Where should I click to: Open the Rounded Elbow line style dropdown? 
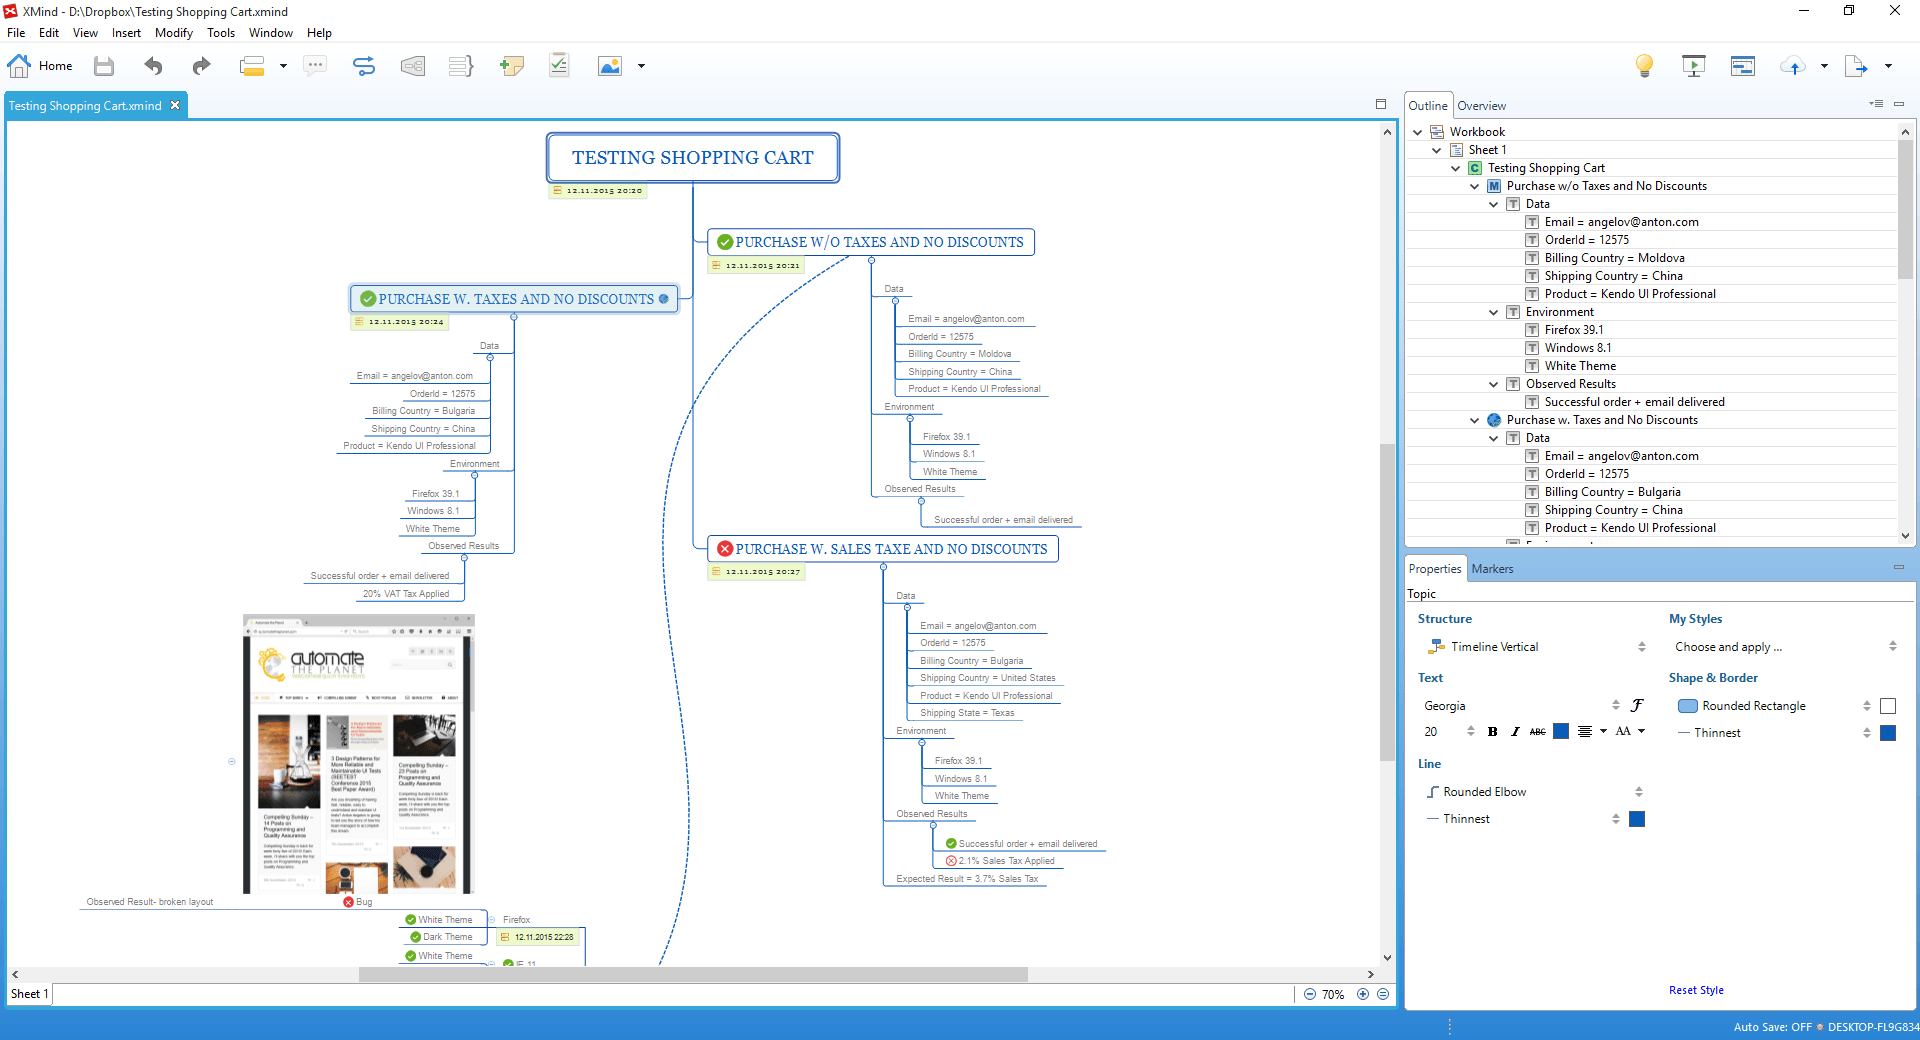(x=1638, y=792)
